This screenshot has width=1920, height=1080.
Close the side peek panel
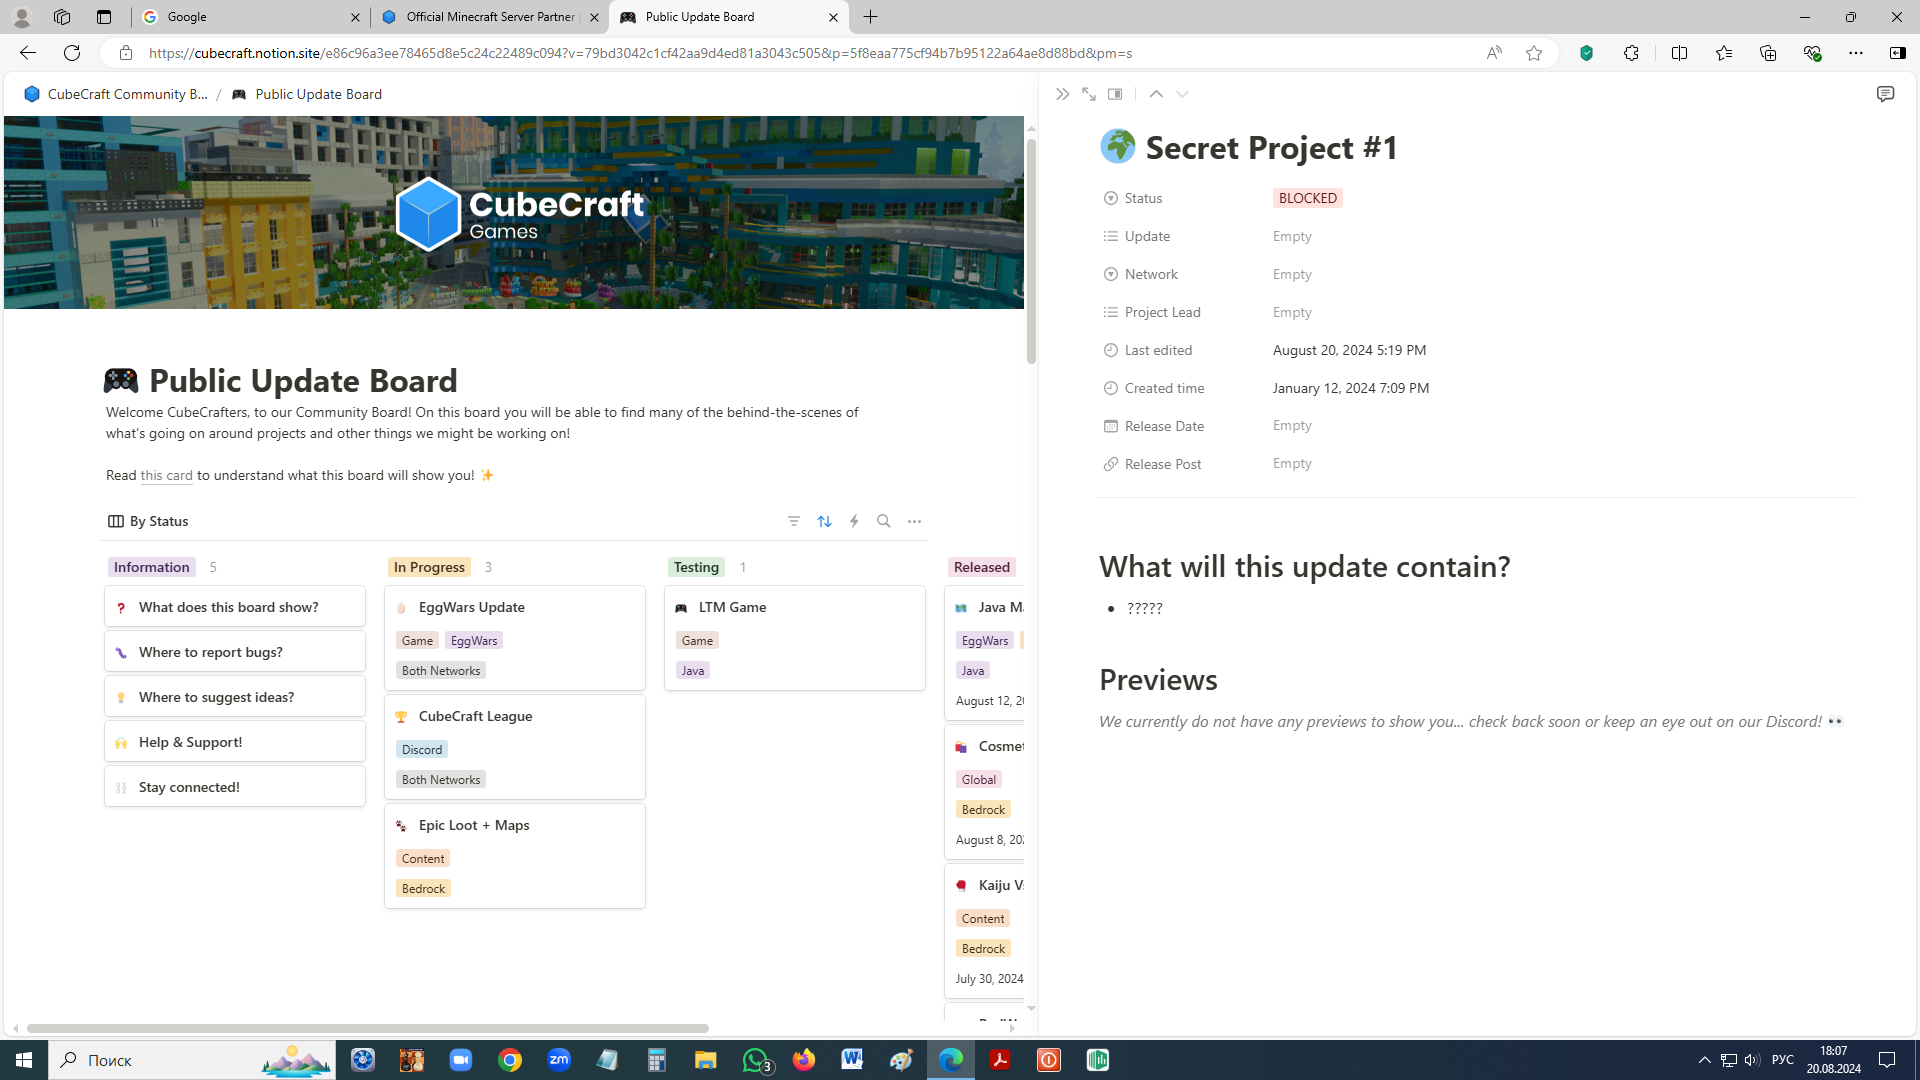point(1062,94)
